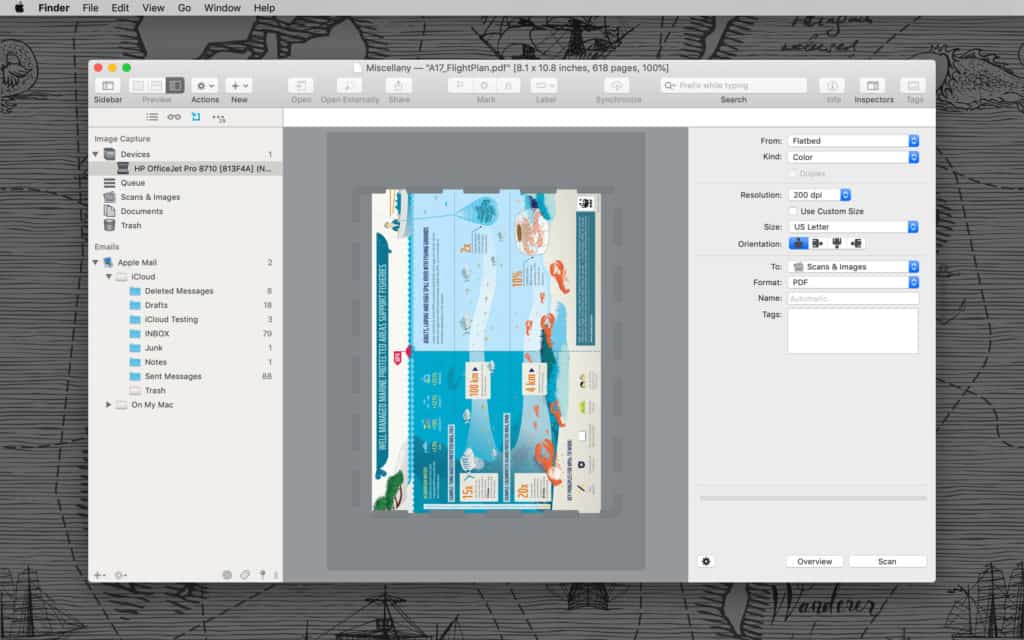Expand the On My Mac mailbox

pos(108,405)
